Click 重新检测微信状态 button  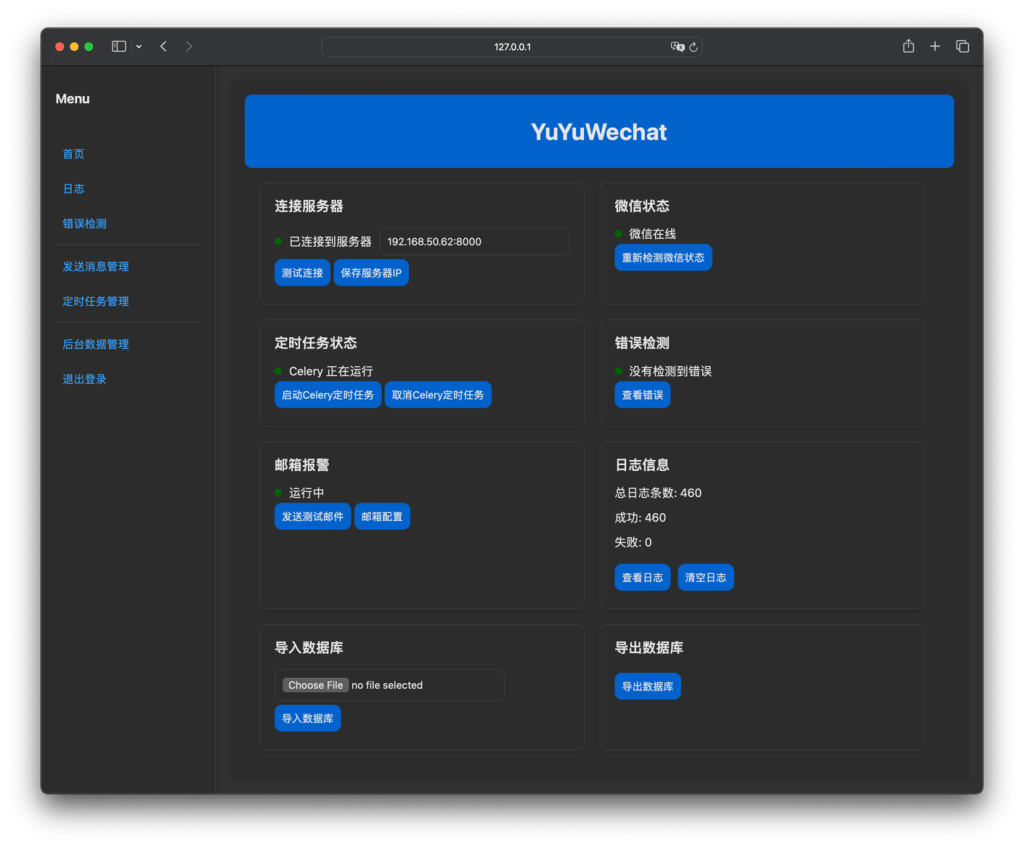point(663,257)
